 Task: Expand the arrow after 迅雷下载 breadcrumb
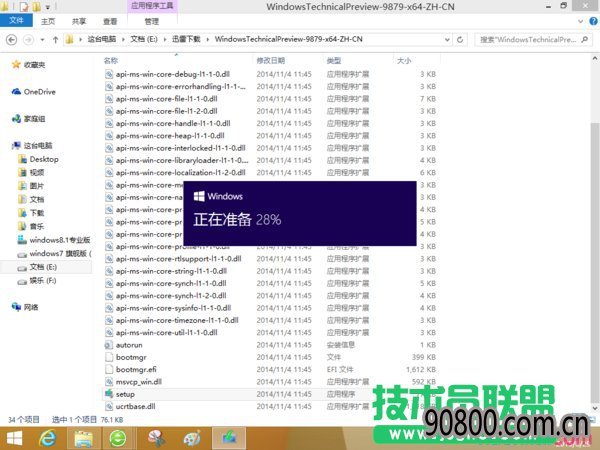pyautogui.click(x=207, y=39)
